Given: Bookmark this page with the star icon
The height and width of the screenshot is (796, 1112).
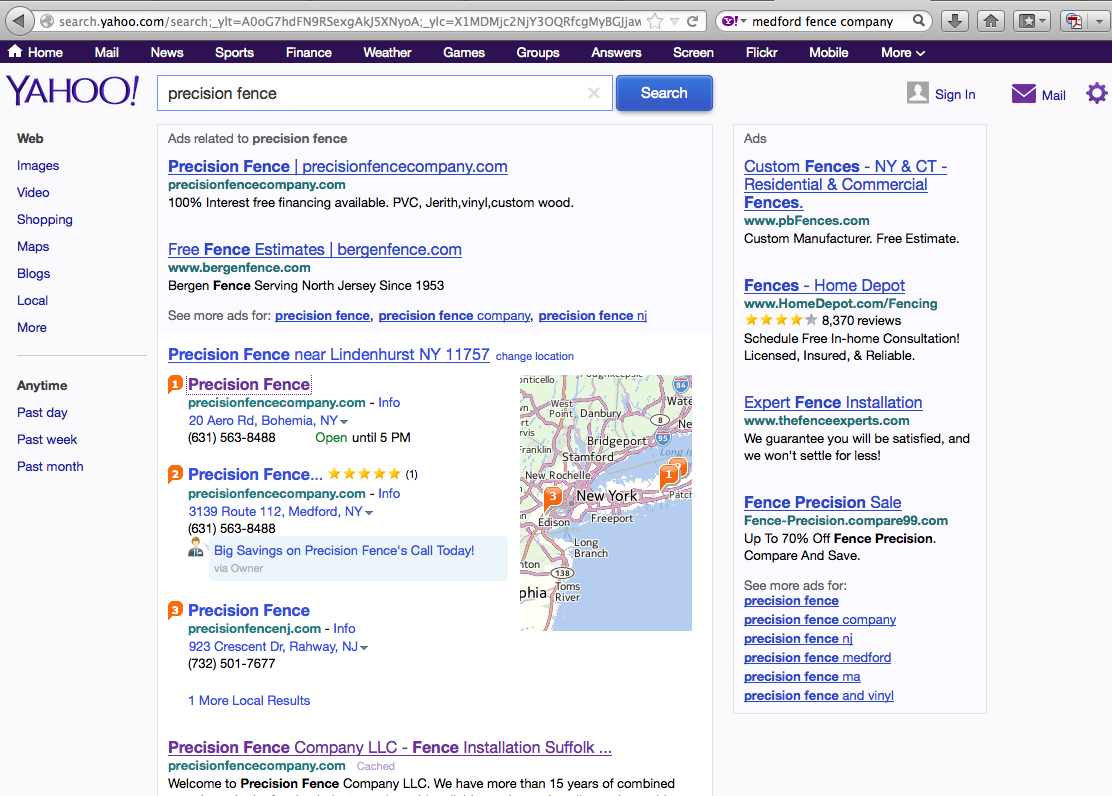Looking at the screenshot, I should click(x=655, y=21).
